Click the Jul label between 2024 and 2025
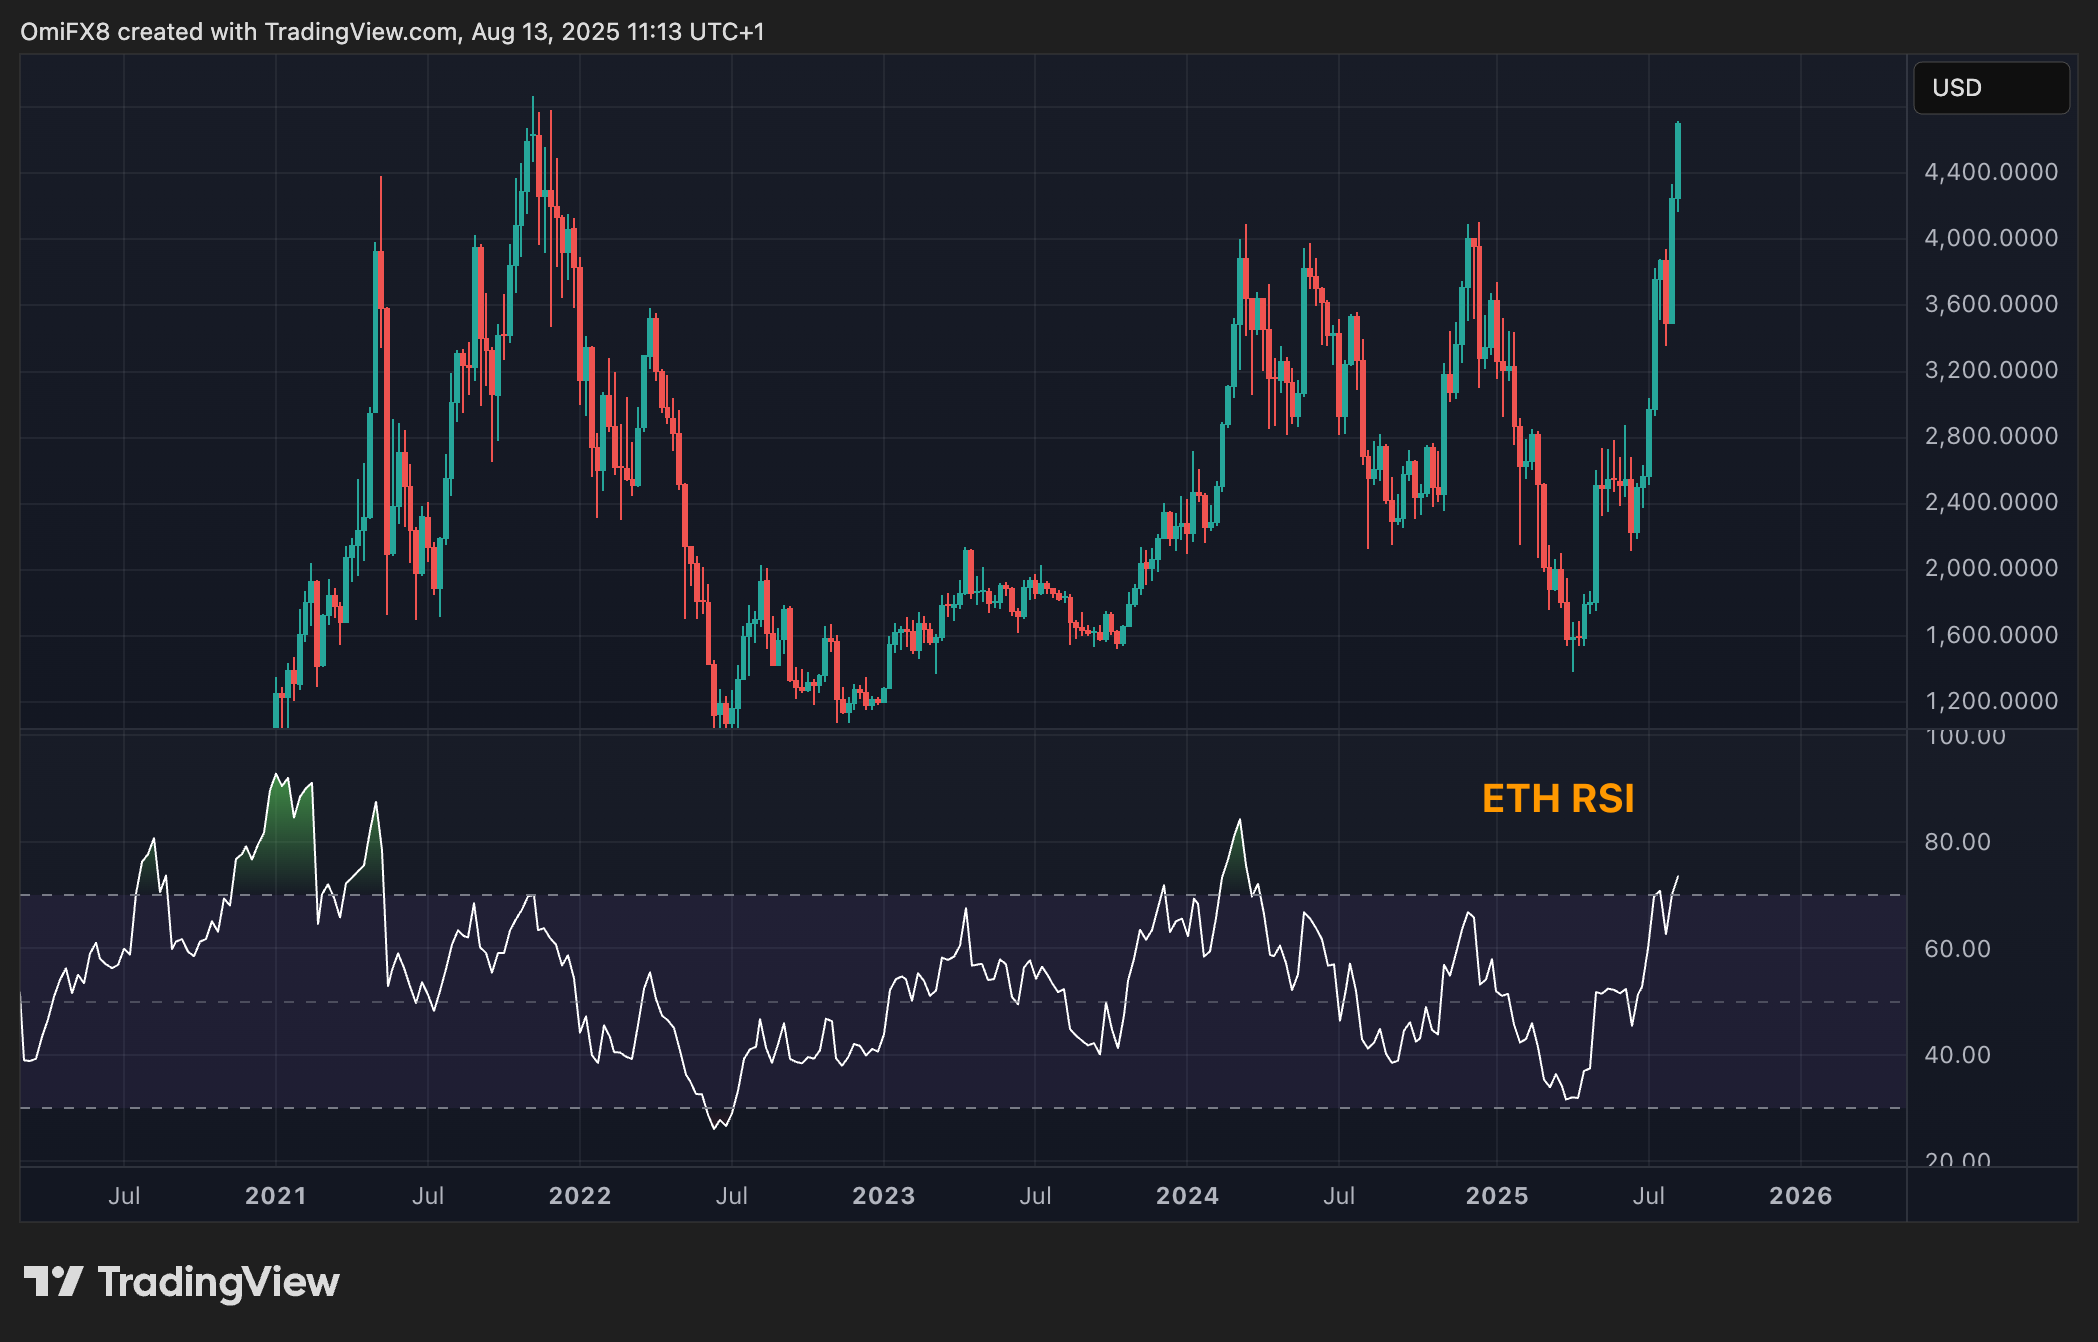The image size is (2098, 1342). [x=1339, y=1196]
